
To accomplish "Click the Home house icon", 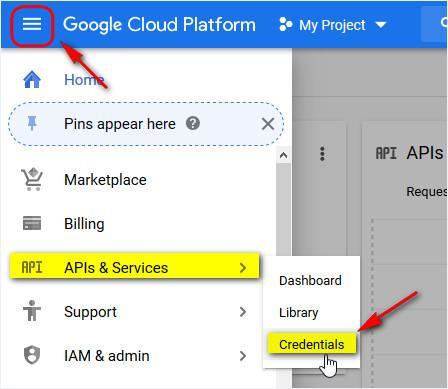I will click(x=32, y=80).
